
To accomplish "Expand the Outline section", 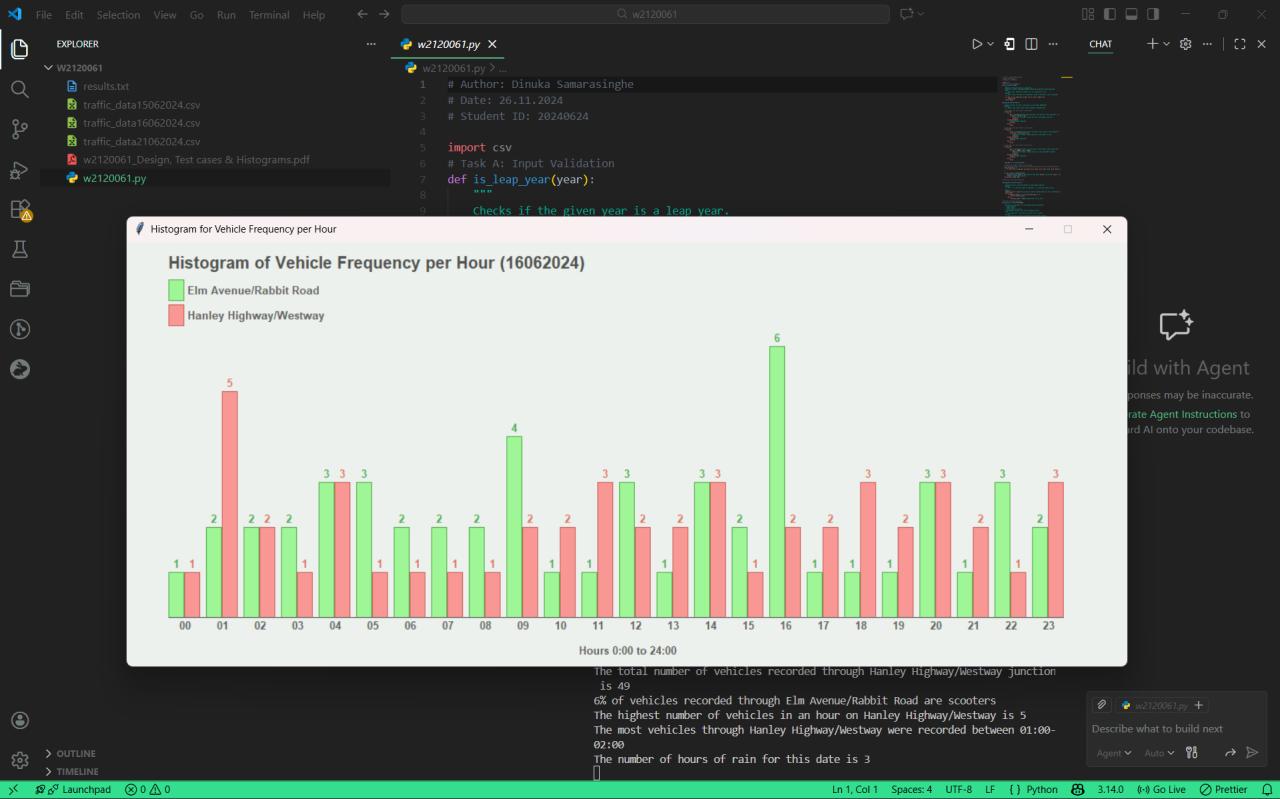I will (76, 753).
